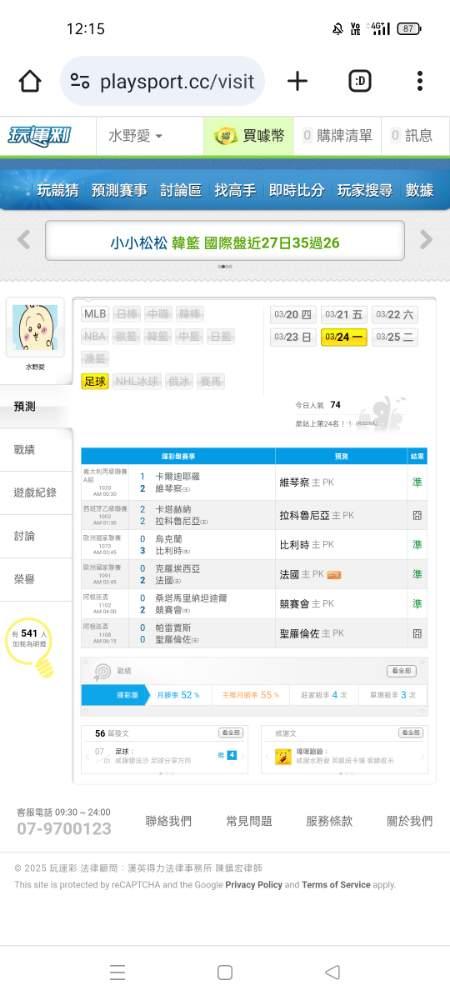Image resolution: width=450 pixels, height=1000 pixels.
Task: Open 找高手 nav menu
Action: pos(235,190)
